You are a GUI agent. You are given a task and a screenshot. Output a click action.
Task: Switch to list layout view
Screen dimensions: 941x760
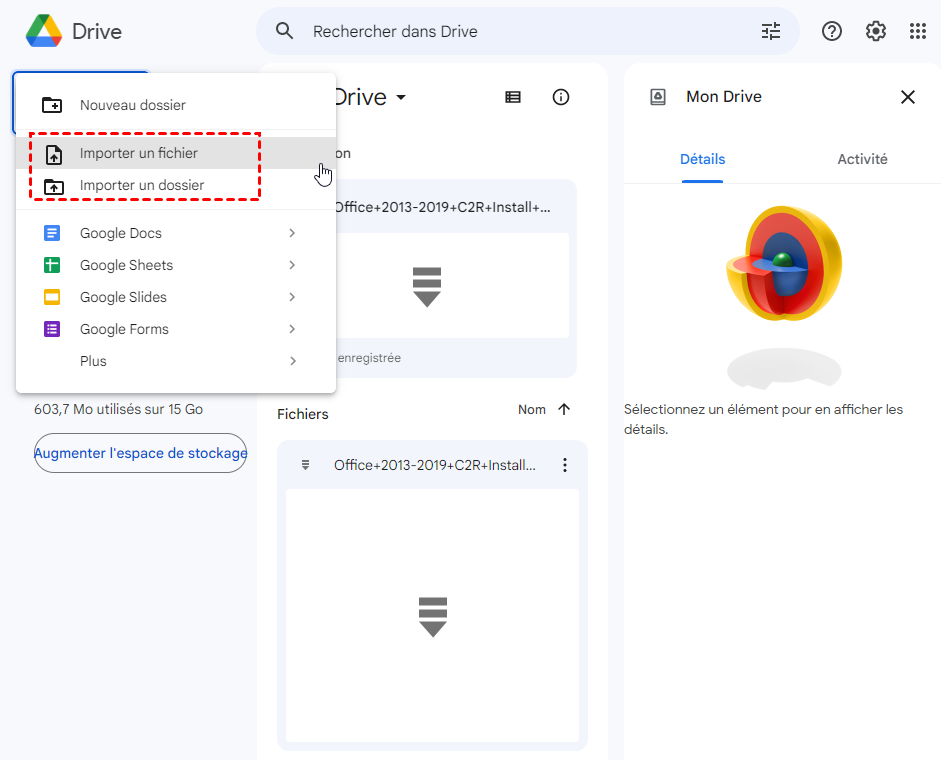[513, 97]
